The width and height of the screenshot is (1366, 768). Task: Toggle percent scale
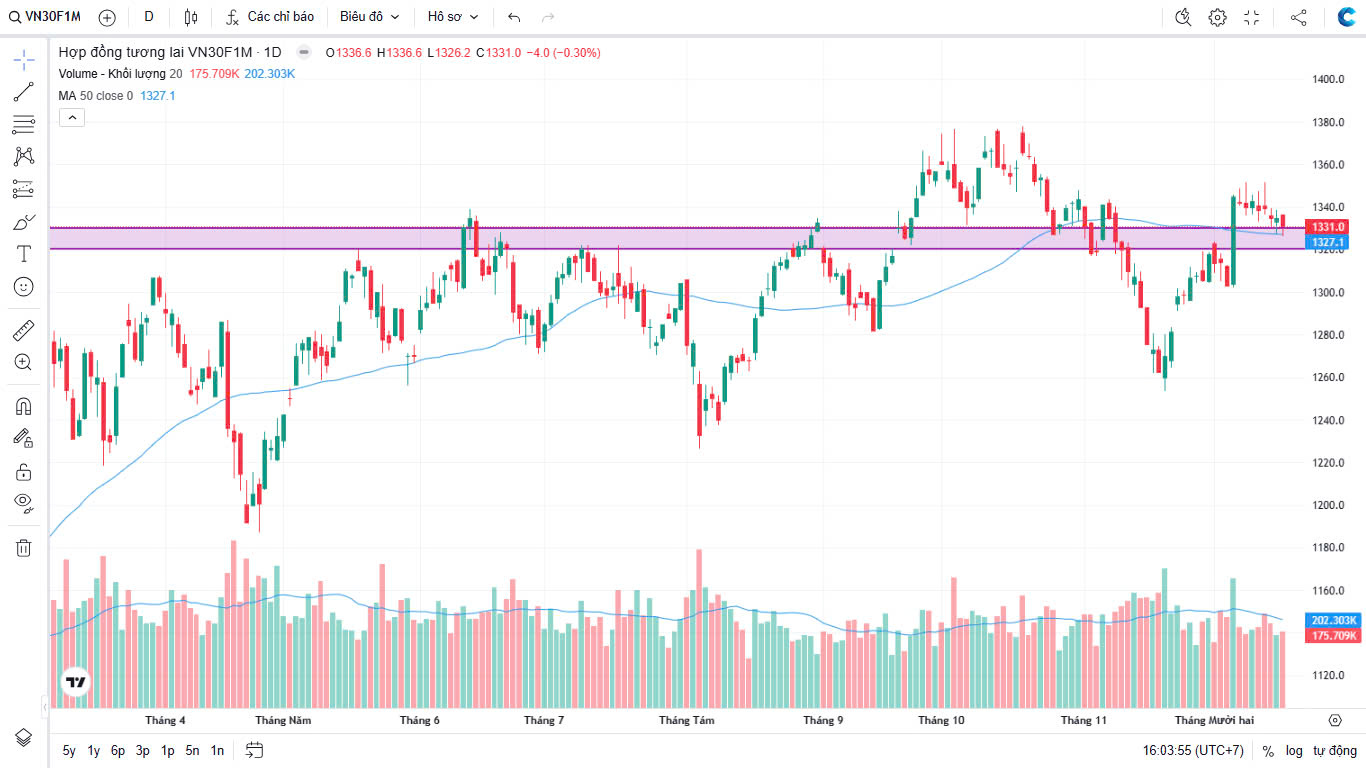click(x=1268, y=750)
